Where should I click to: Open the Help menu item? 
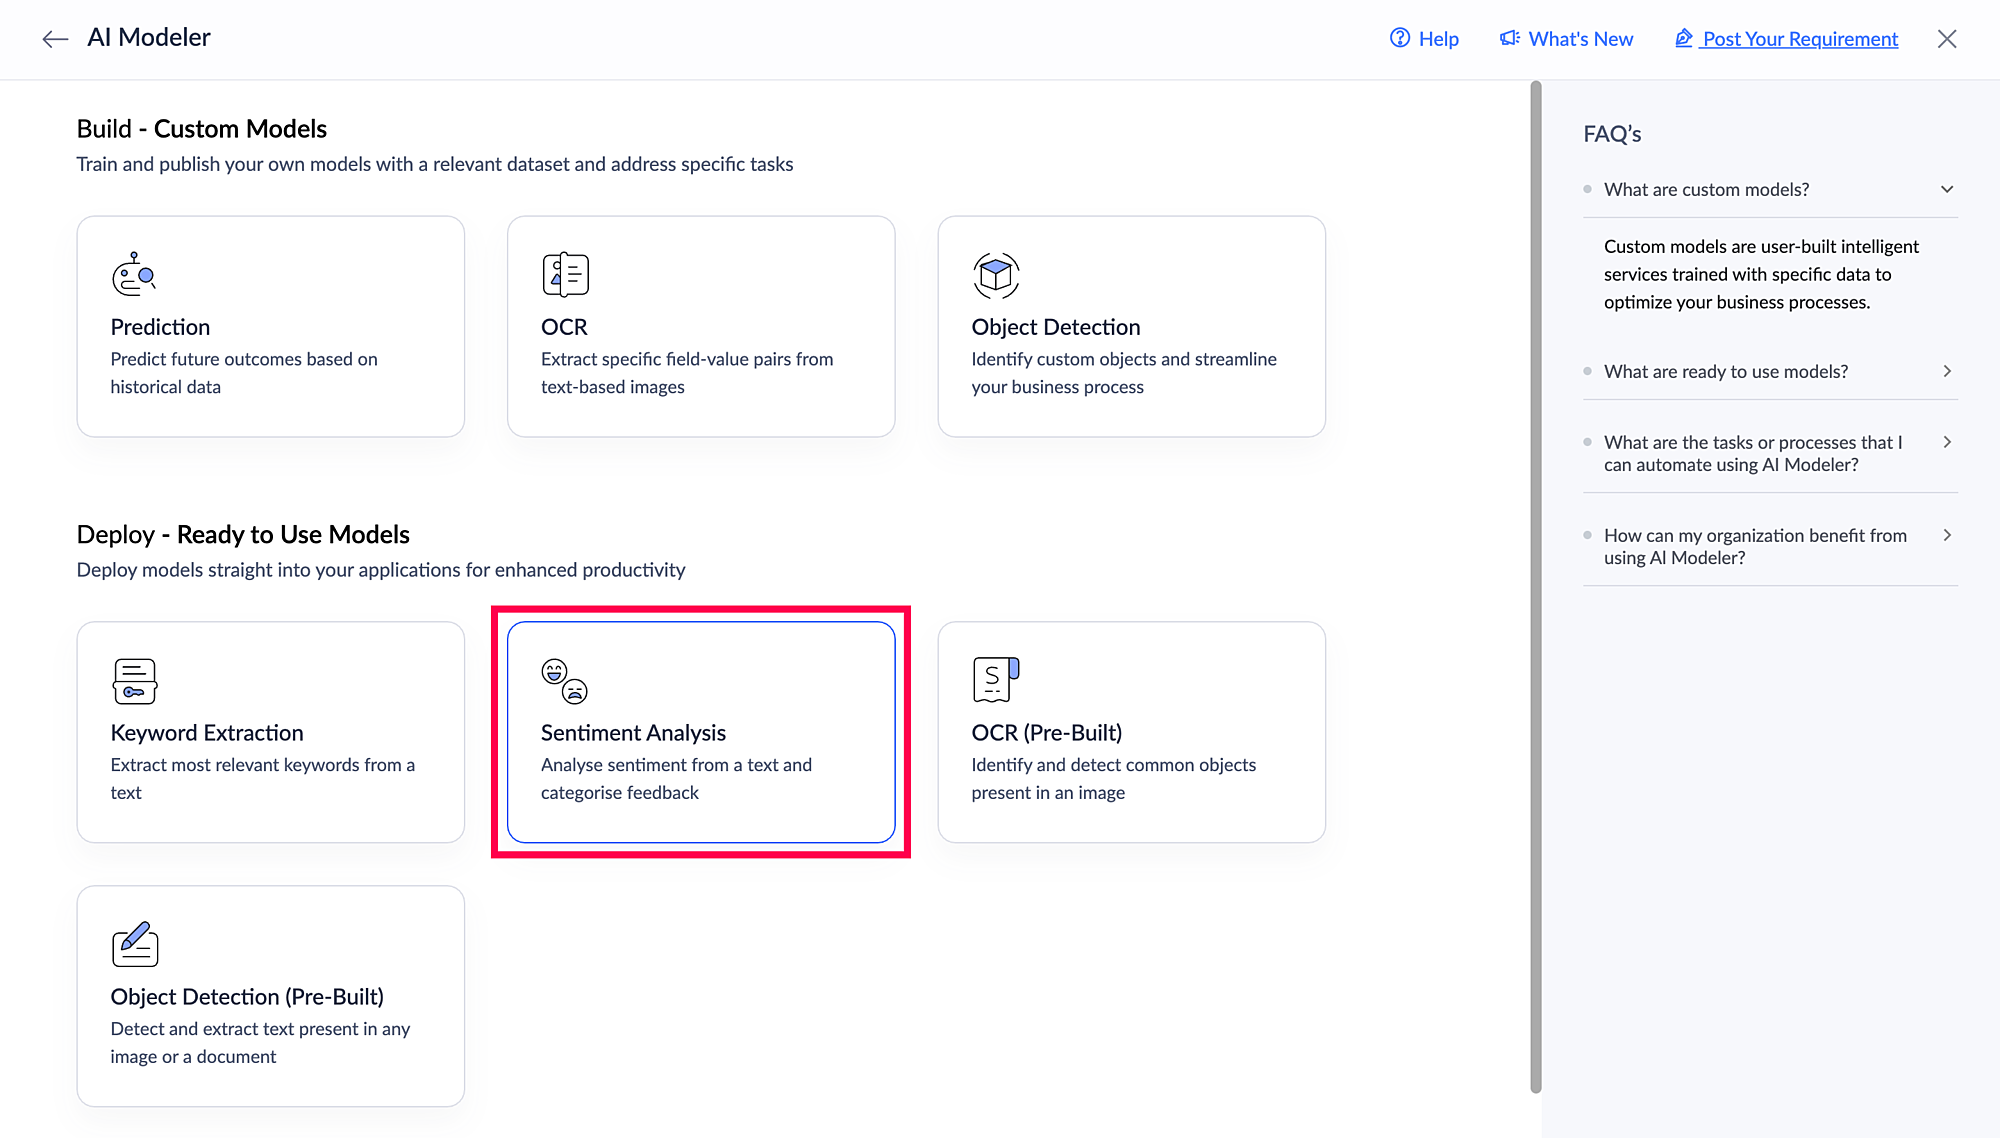pyautogui.click(x=1438, y=39)
